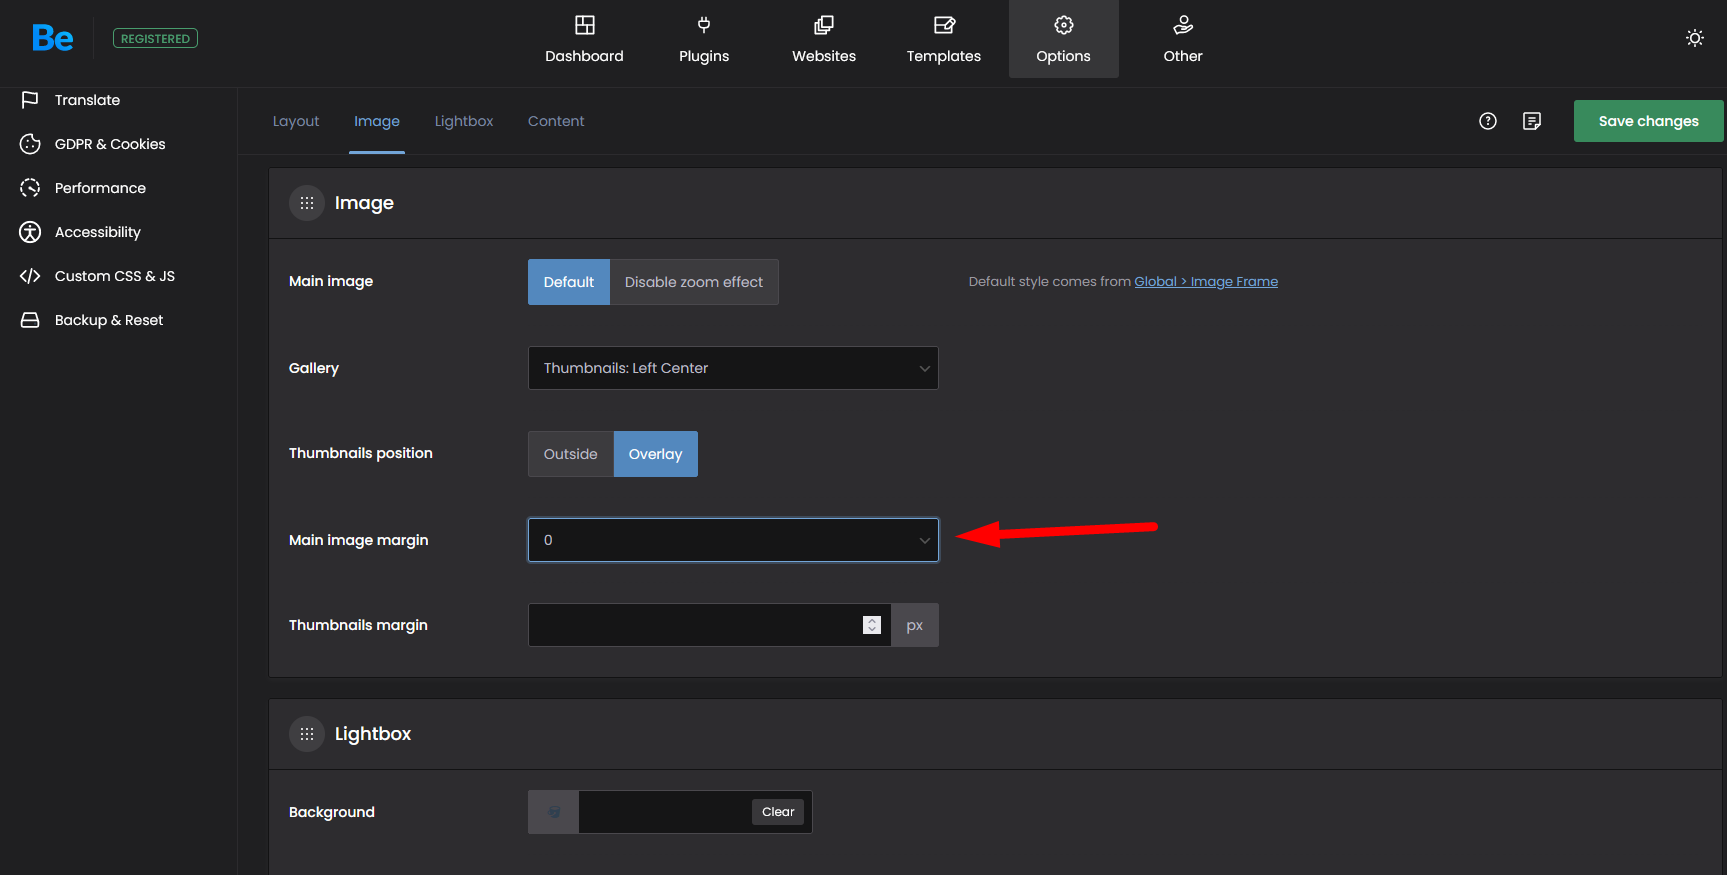
Task: Click the Templates edit icon
Action: click(x=944, y=25)
